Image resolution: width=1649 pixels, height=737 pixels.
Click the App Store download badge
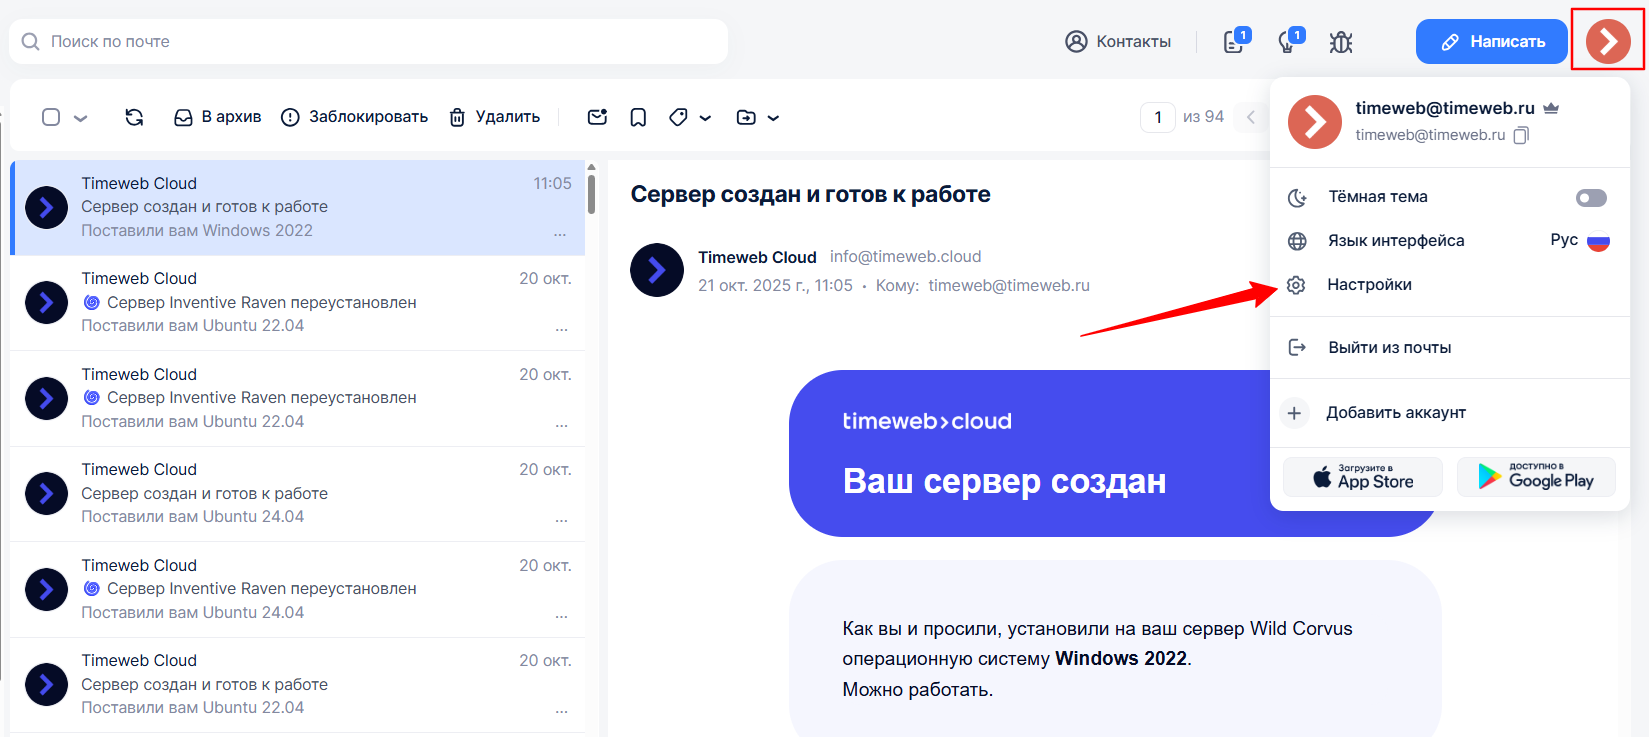(x=1362, y=477)
